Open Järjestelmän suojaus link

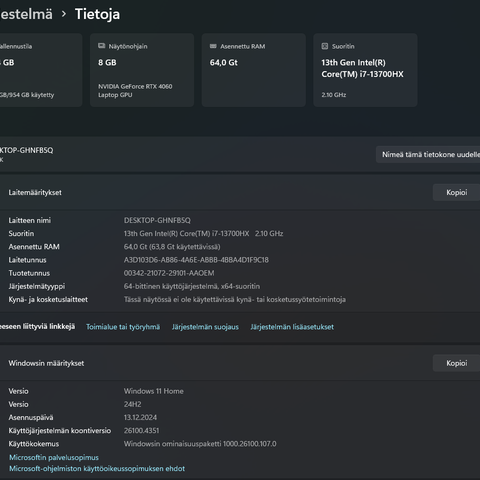click(x=205, y=327)
